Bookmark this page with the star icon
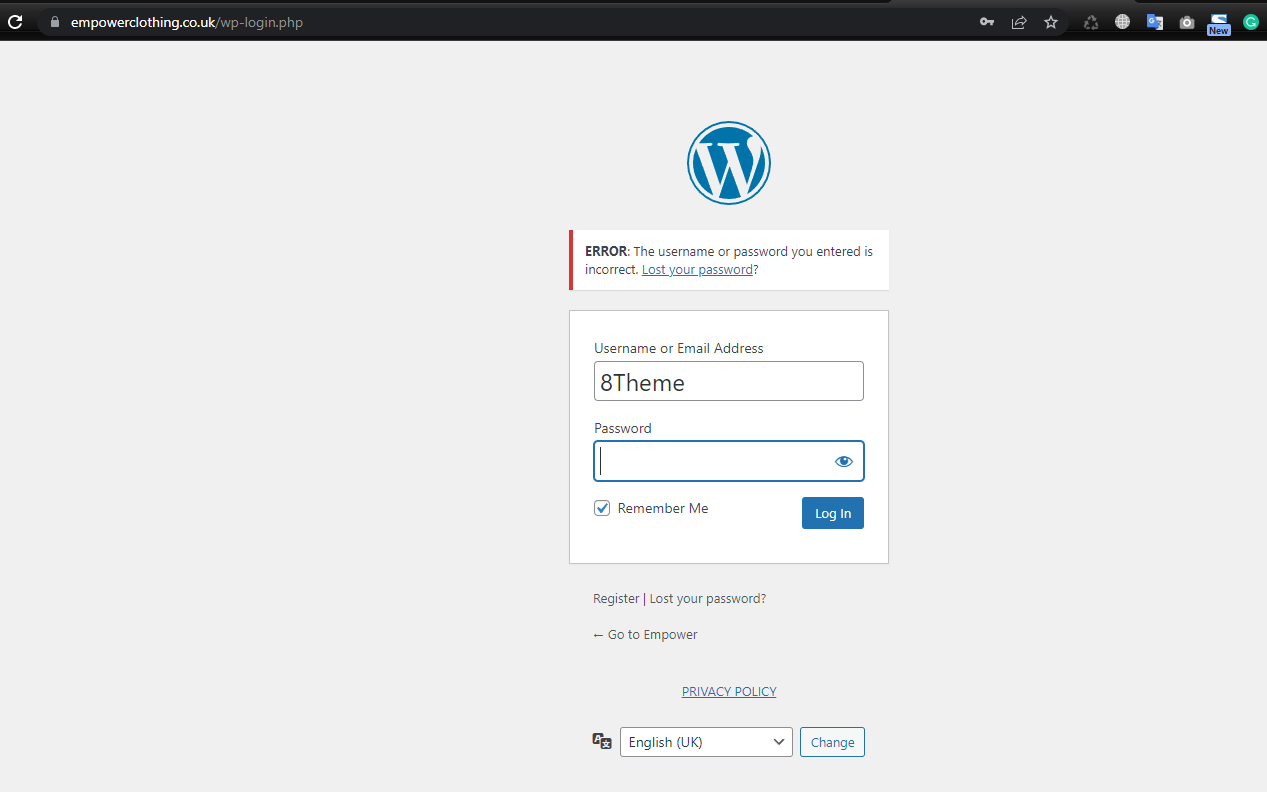This screenshot has width=1267, height=792. coord(1051,22)
